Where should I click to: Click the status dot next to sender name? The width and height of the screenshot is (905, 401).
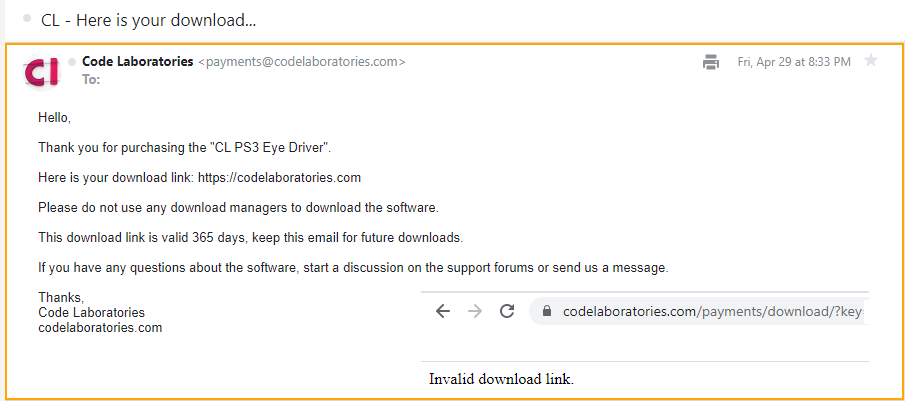tap(72, 62)
